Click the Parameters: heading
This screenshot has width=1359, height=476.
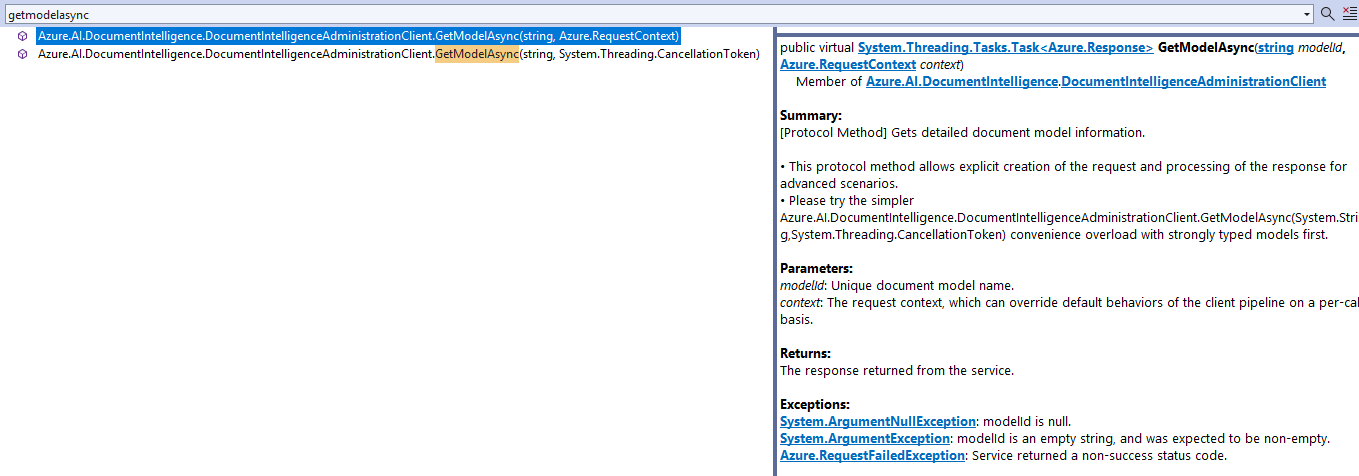[x=816, y=268]
